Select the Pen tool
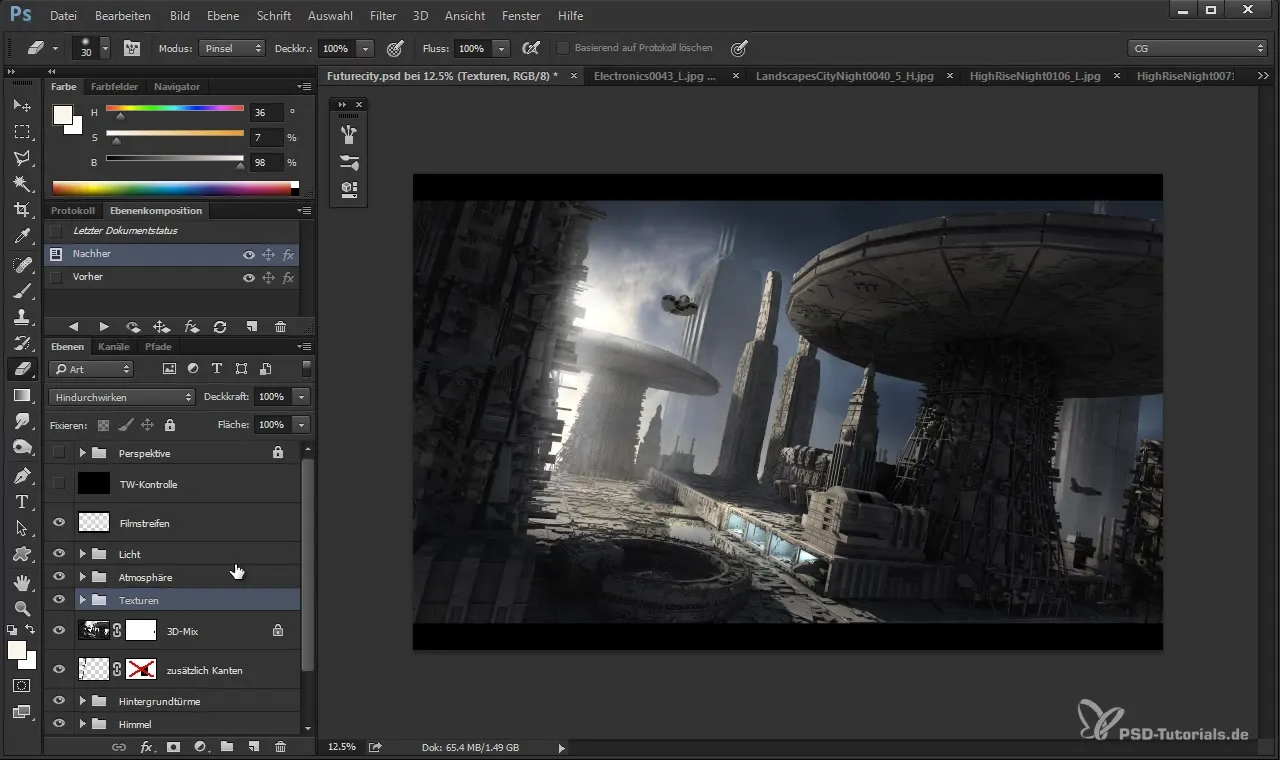 21,475
